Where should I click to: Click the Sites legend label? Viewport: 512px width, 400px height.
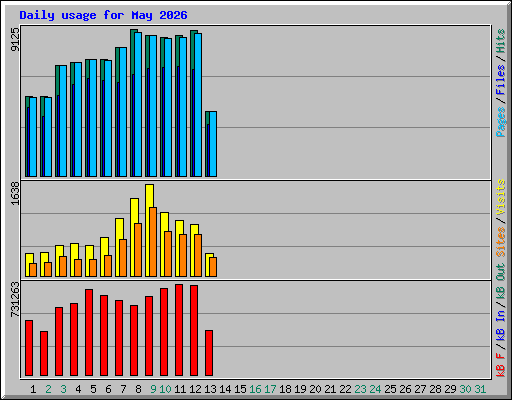(x=501, y=242)
